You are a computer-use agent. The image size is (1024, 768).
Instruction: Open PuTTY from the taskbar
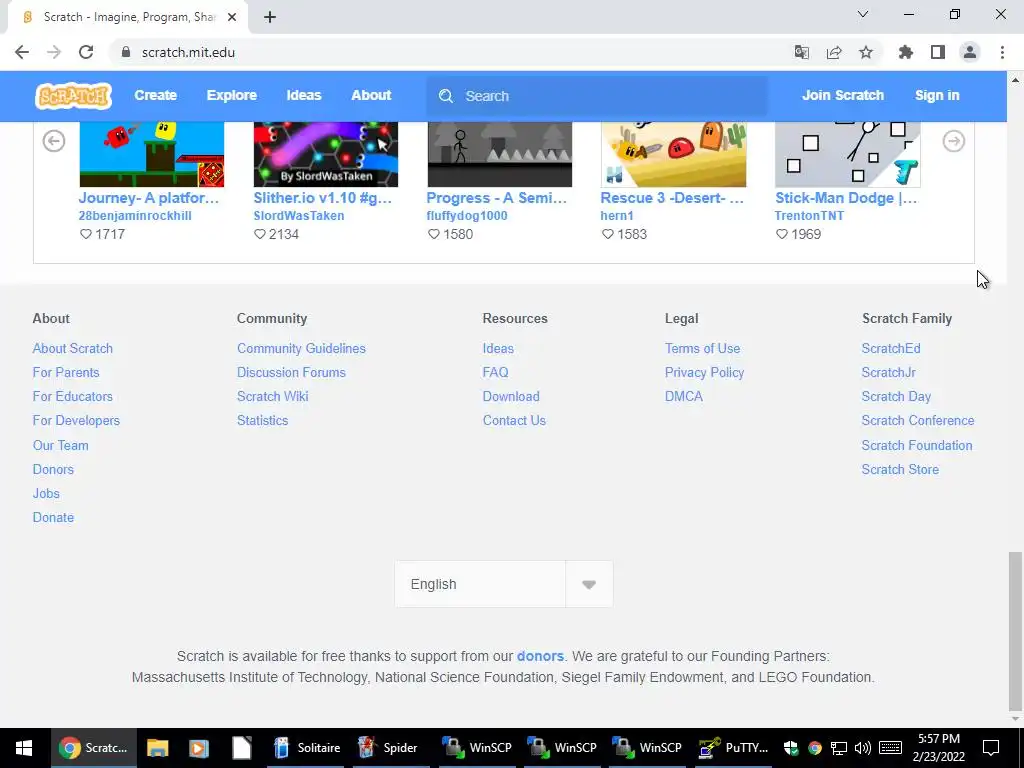click(733, 748)
